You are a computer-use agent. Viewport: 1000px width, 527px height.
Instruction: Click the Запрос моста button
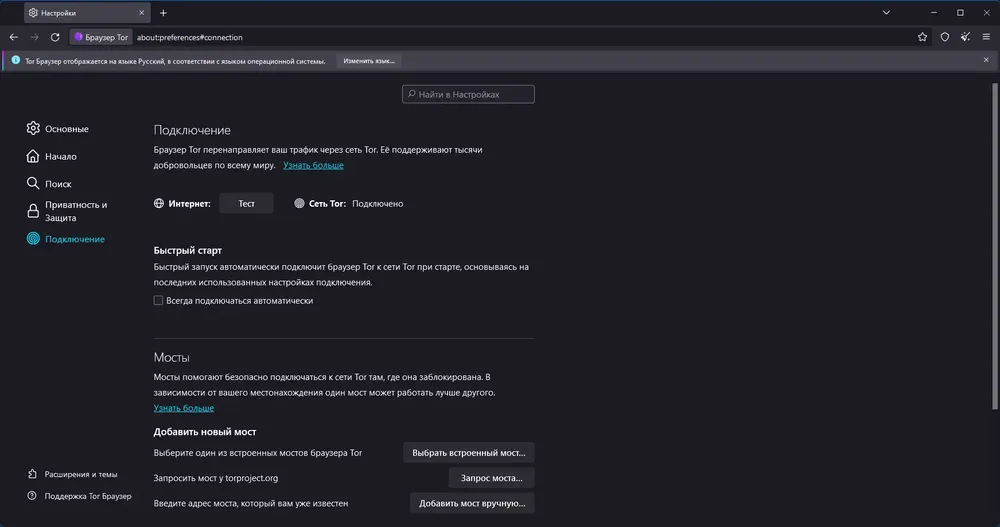[x=492, y=478]
